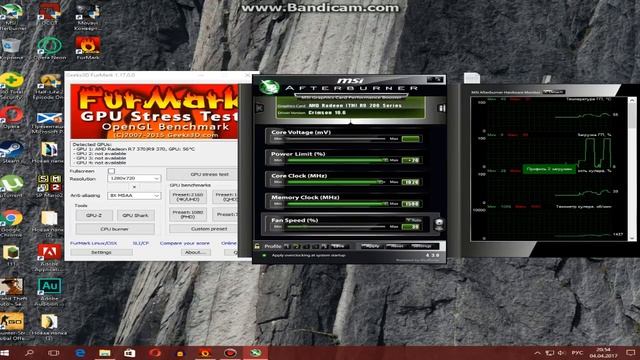Launch Half-Life 2 Episode One shortcut
Image resolution: width=640 pixels, height=360 pixels.
[49, 86]
